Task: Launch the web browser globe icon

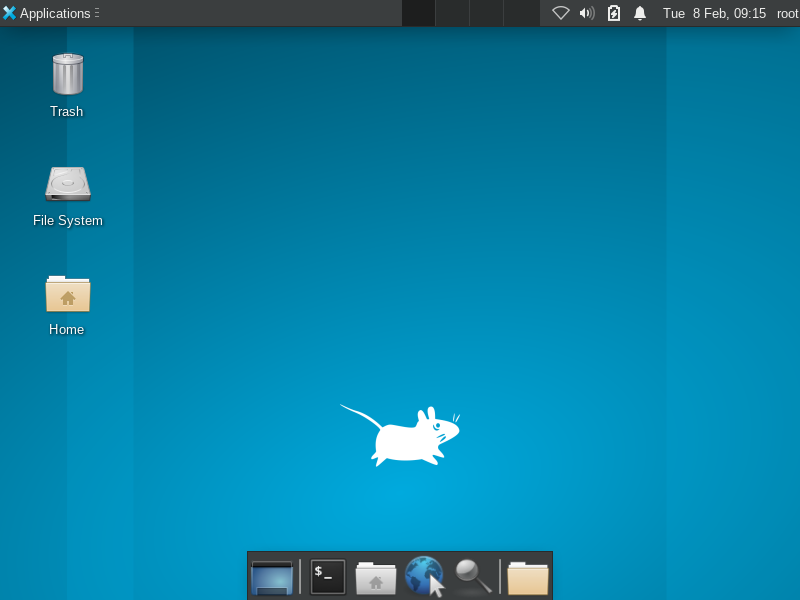Action: click(424, 577)
